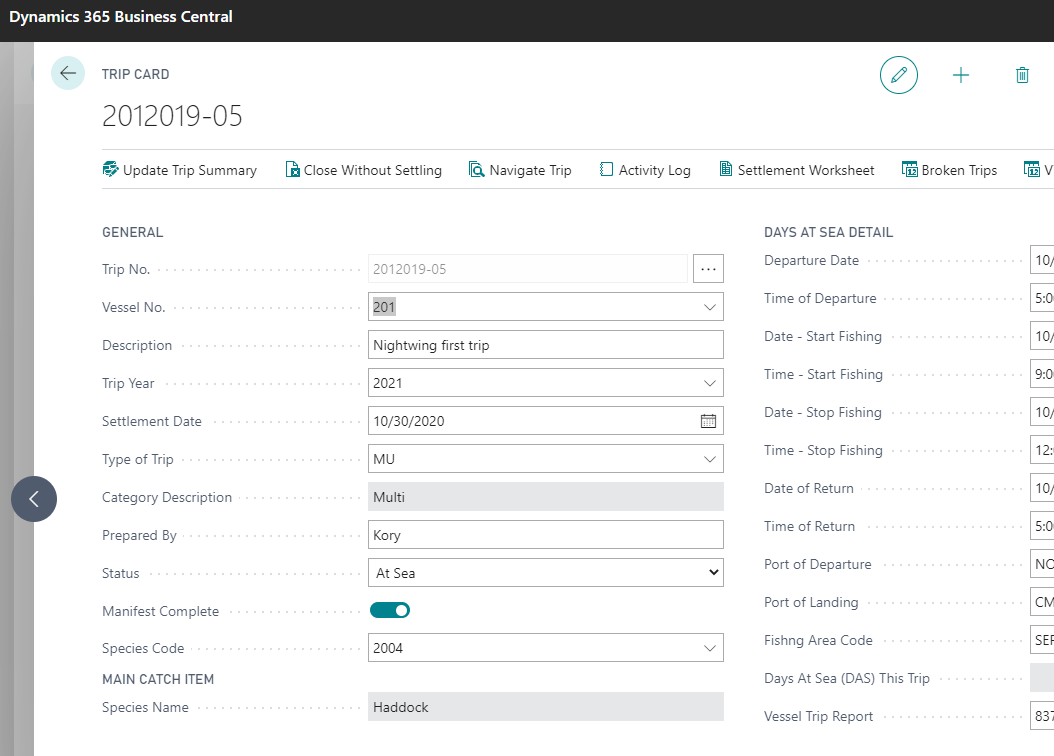This screenshot has width=1054, height=756.
Task: Click the back arrow to leave Trip Card
Action: 67,73
